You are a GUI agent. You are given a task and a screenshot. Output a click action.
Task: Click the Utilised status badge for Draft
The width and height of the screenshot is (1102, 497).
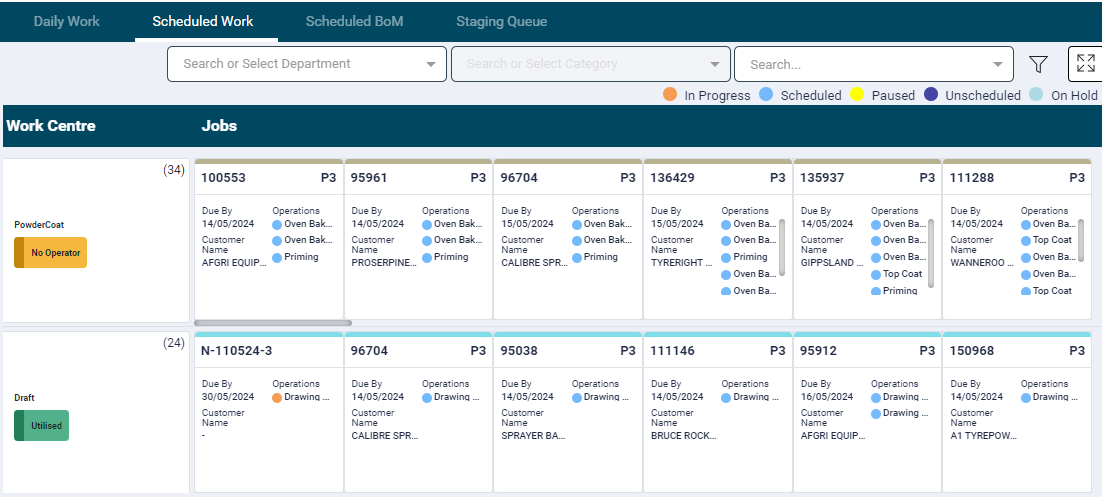pyautogui.click(x=42, y=425)
